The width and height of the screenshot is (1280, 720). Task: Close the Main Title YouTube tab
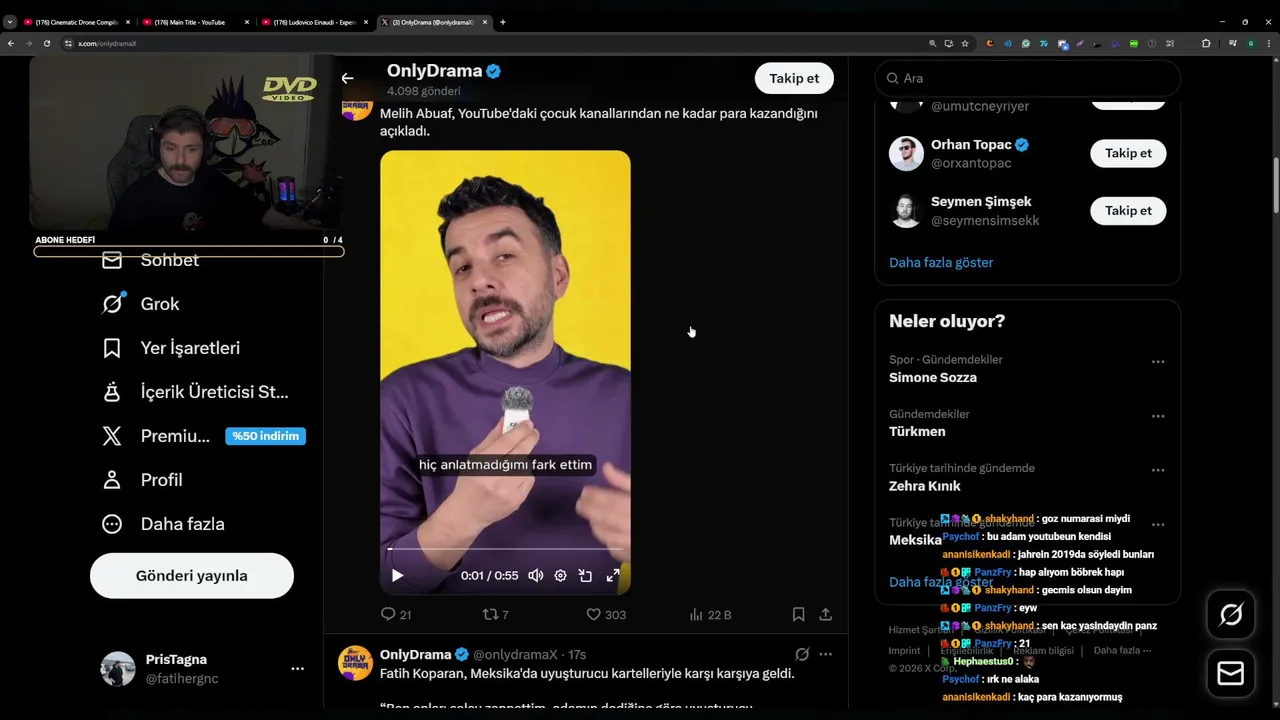pyautogui.click(x=246, y=22)
